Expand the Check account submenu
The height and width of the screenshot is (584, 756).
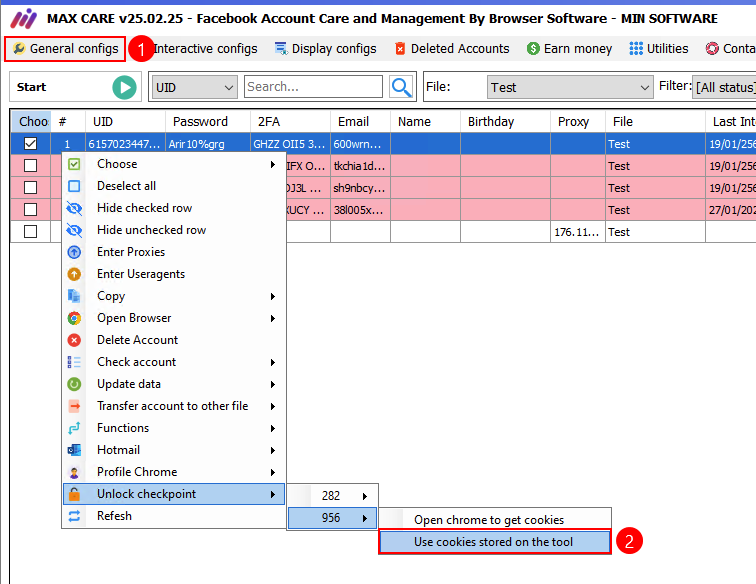coord(174,362)
